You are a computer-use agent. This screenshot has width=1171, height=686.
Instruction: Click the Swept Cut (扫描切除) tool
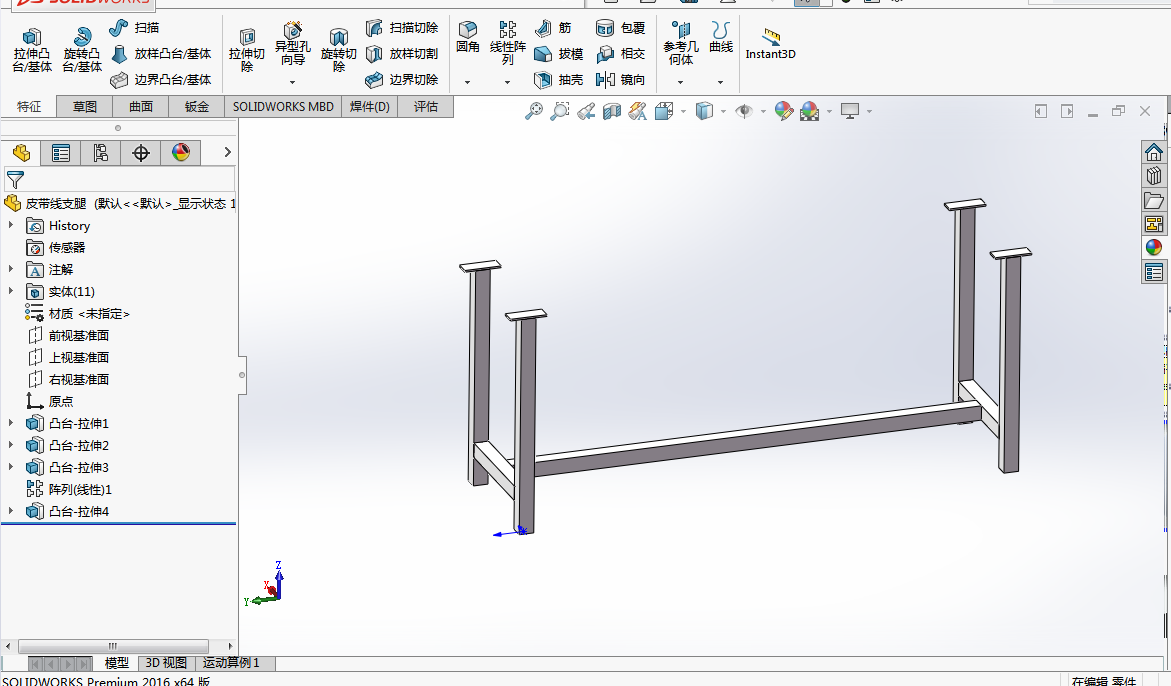tap(402, 28)
